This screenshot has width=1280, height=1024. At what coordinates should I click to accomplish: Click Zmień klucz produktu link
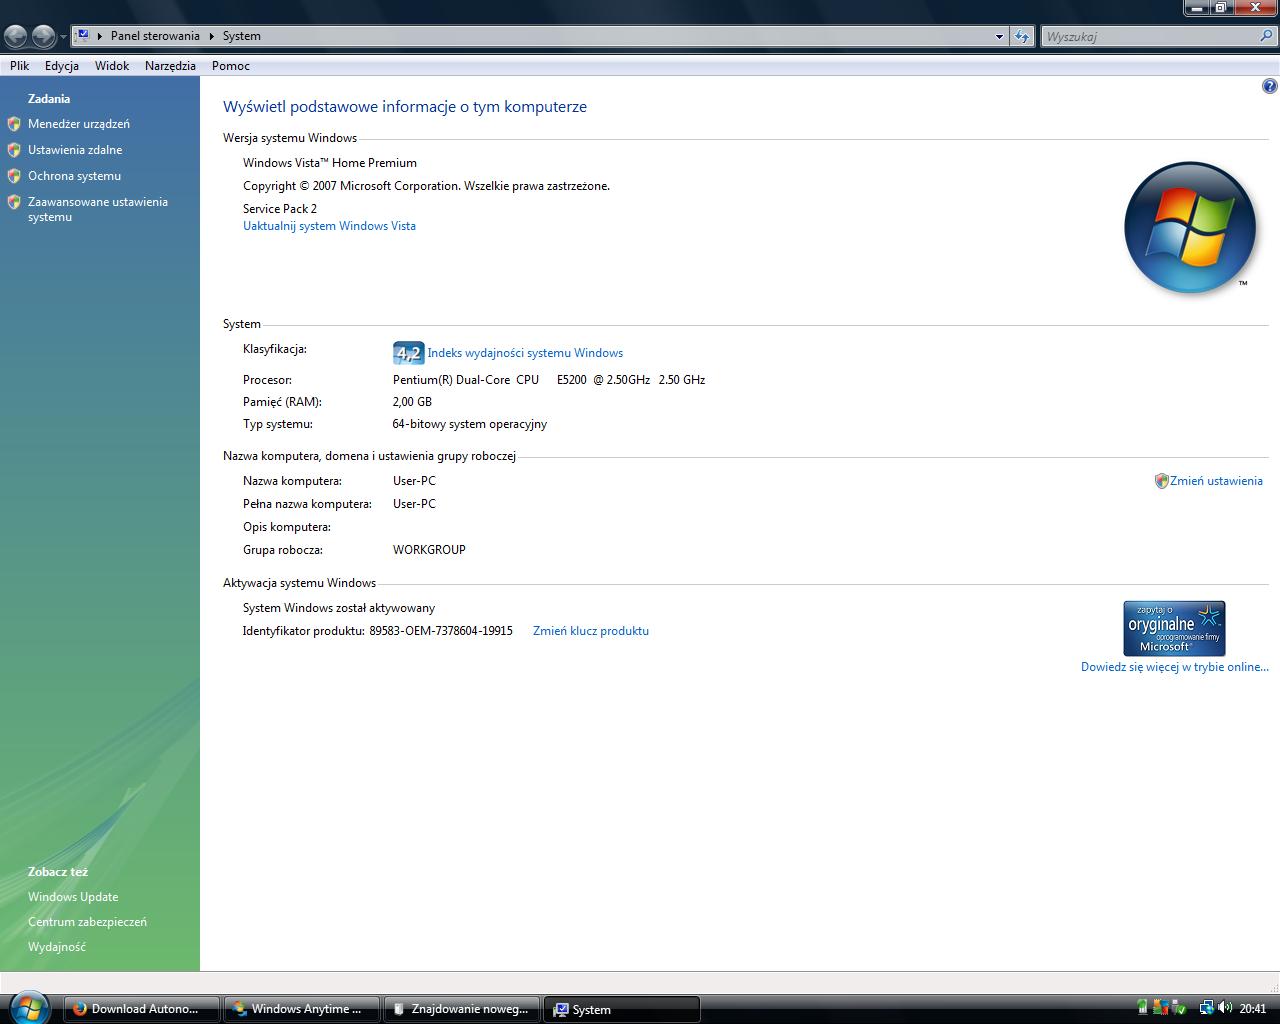(x=591, y=631)
